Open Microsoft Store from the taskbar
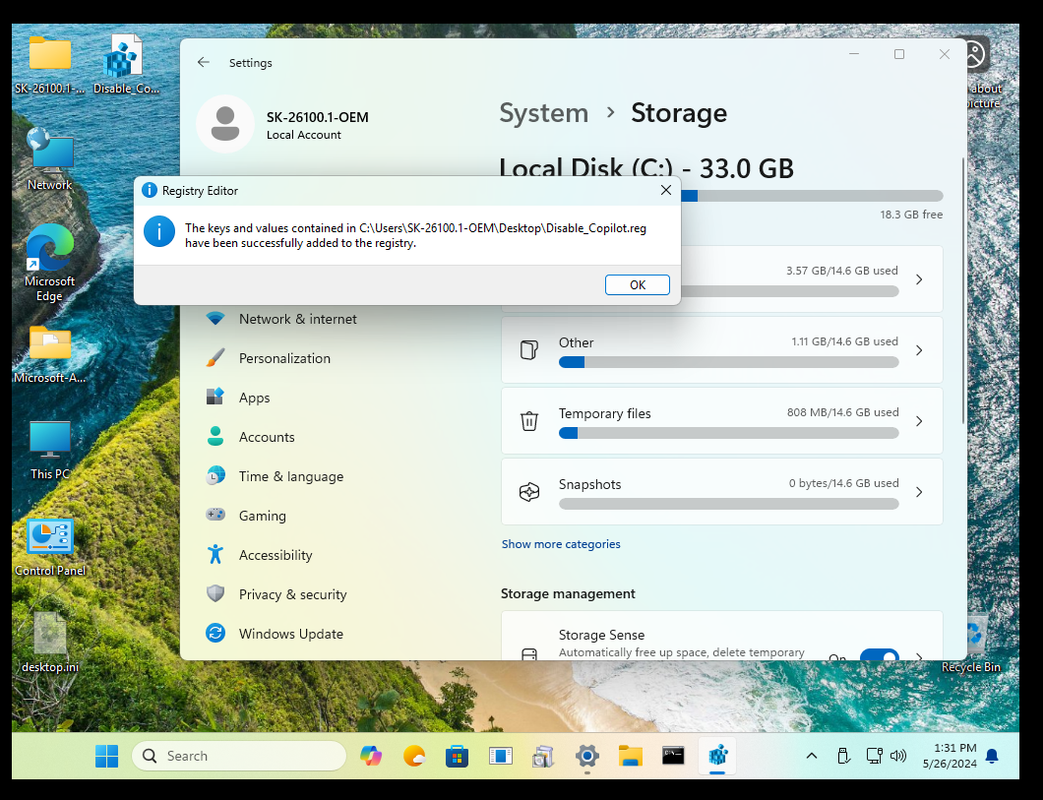 (457, 755)
